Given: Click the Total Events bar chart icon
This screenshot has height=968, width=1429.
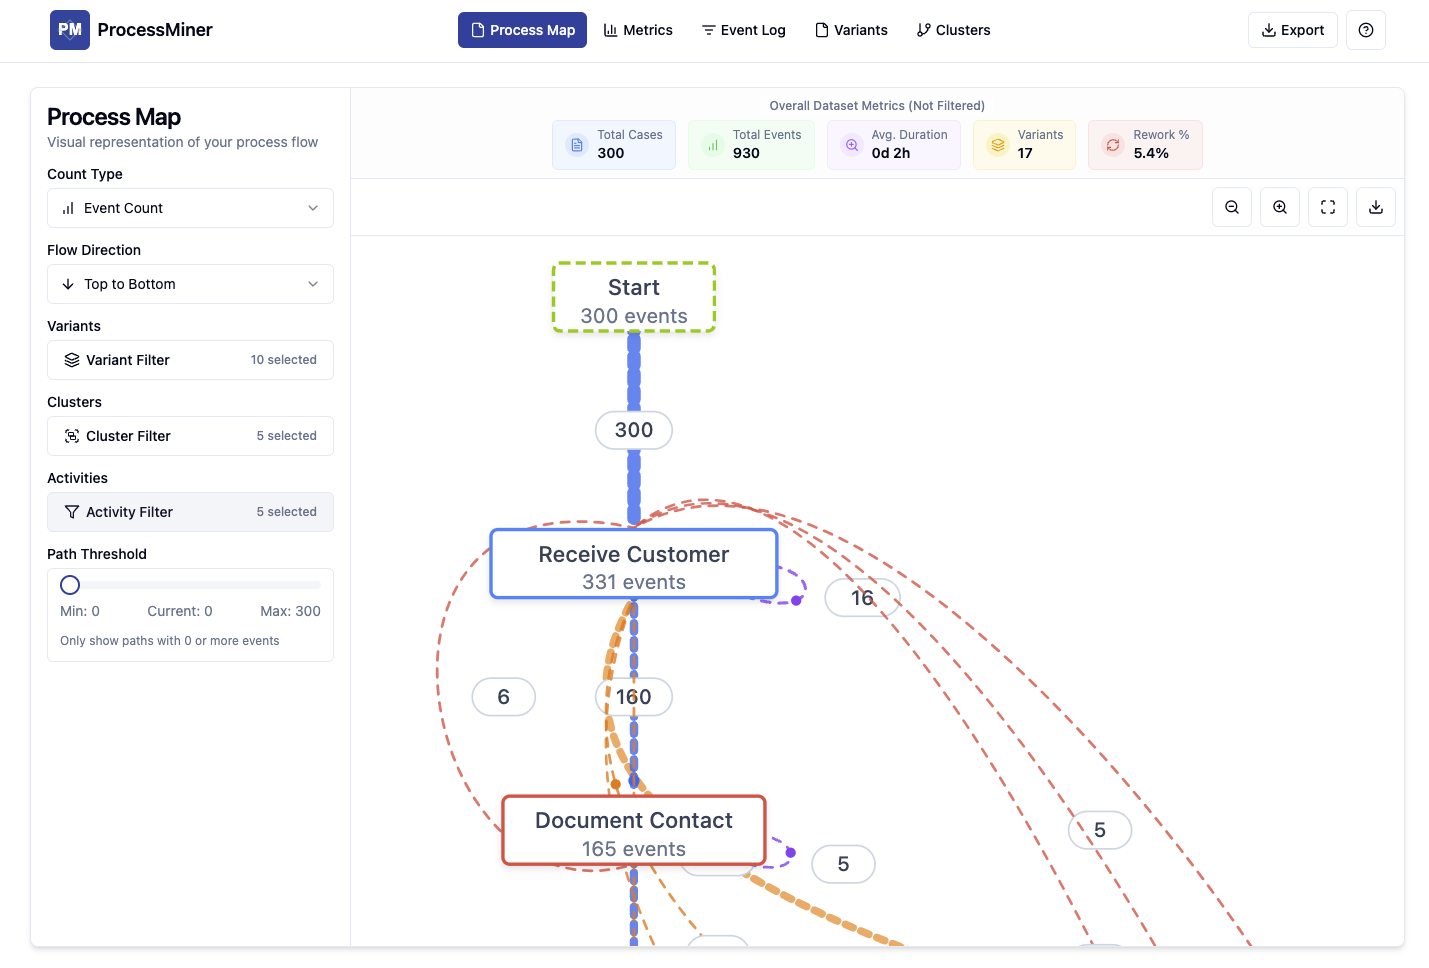Looking at the screenshot, I should click(713, 145).
